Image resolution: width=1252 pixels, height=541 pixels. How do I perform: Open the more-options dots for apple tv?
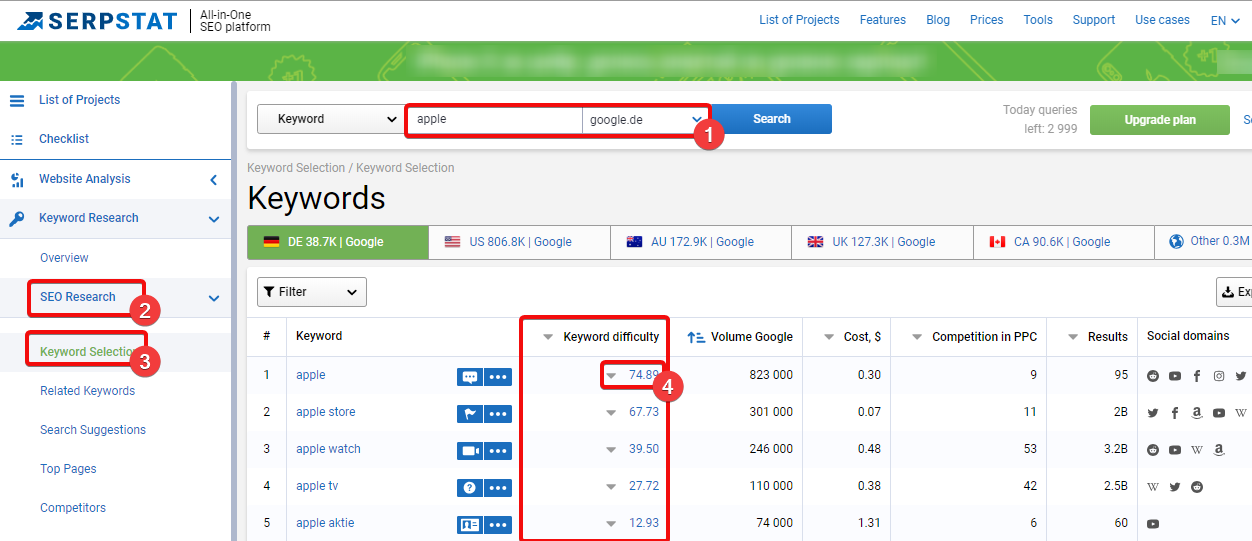pos(498,487)
